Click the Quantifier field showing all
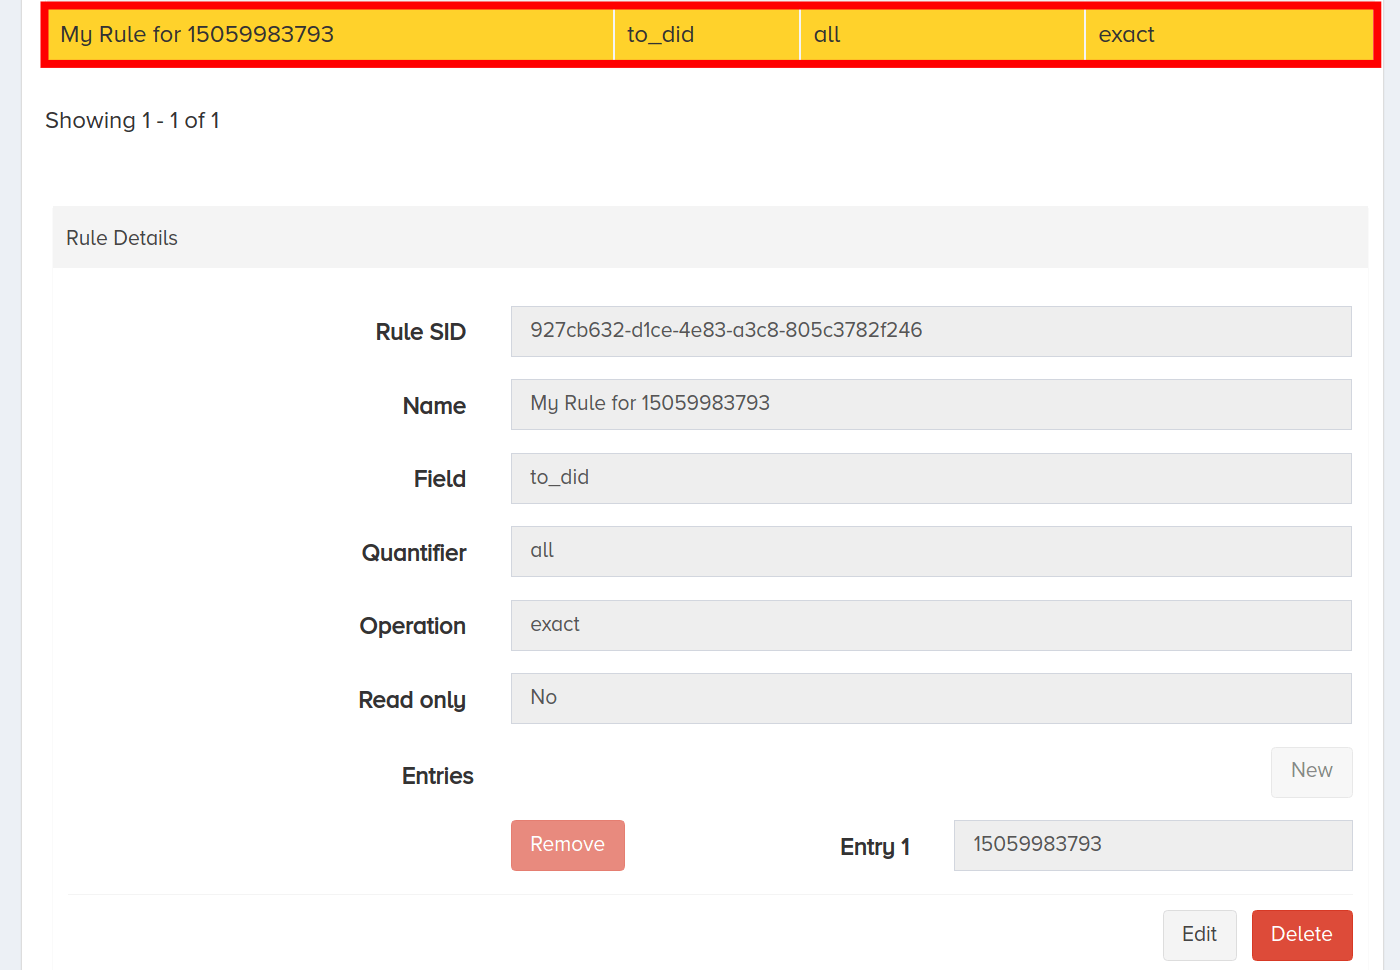This screenshot has width=1400, height=970. tap(931, 551)
